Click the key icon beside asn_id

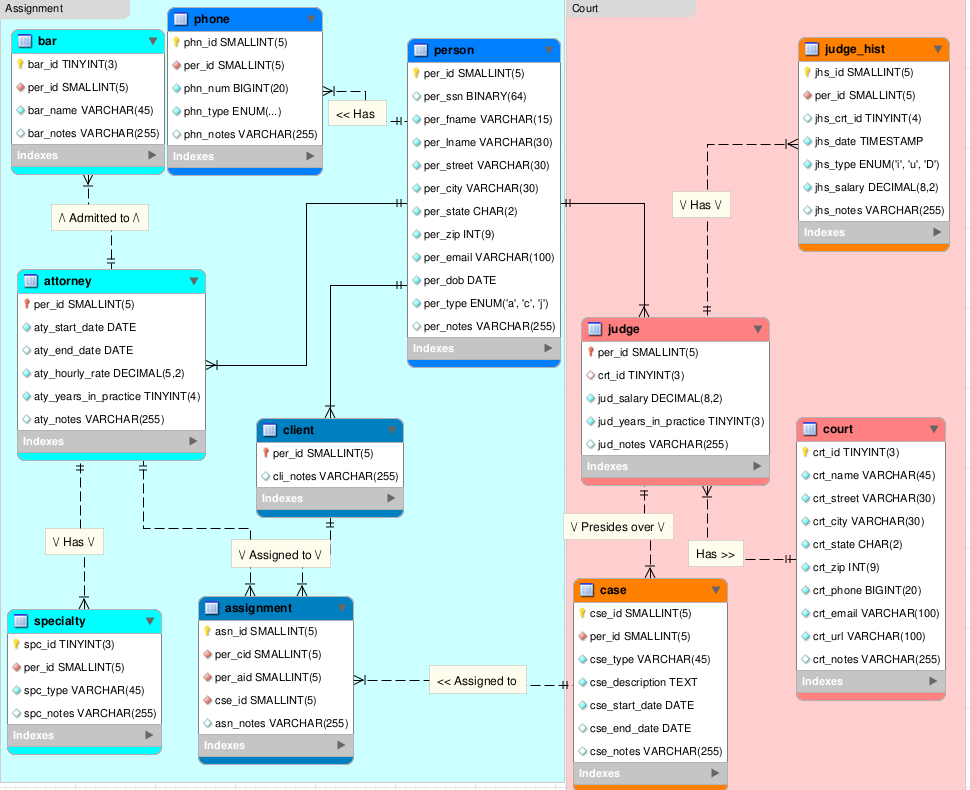pos(207,631)
